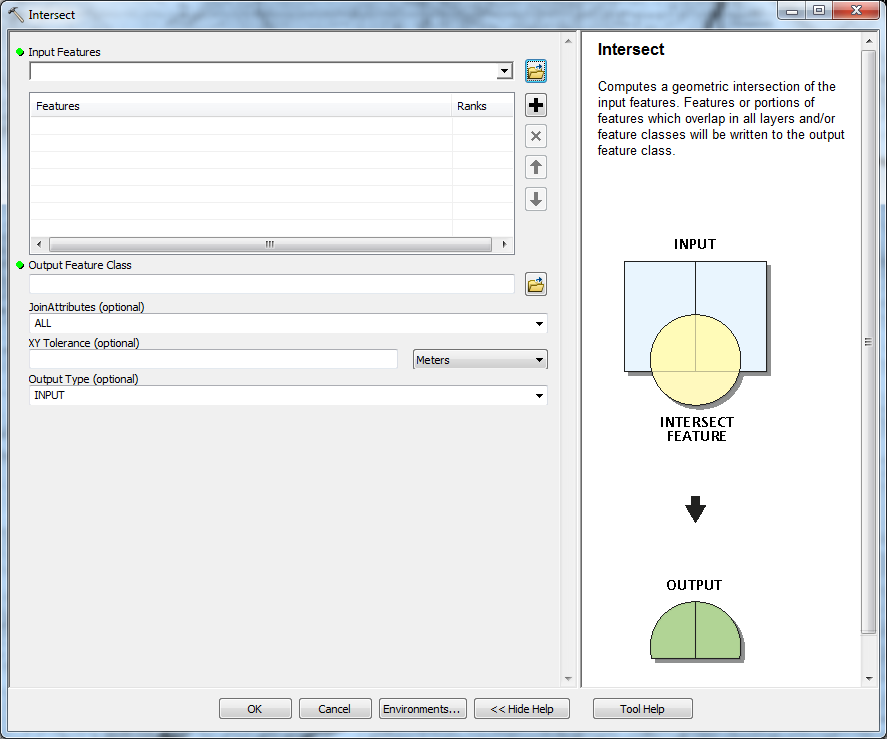This screenshot has height=739, width=887.
Task: Open the Tool Help button
Action: click(642, 709)
